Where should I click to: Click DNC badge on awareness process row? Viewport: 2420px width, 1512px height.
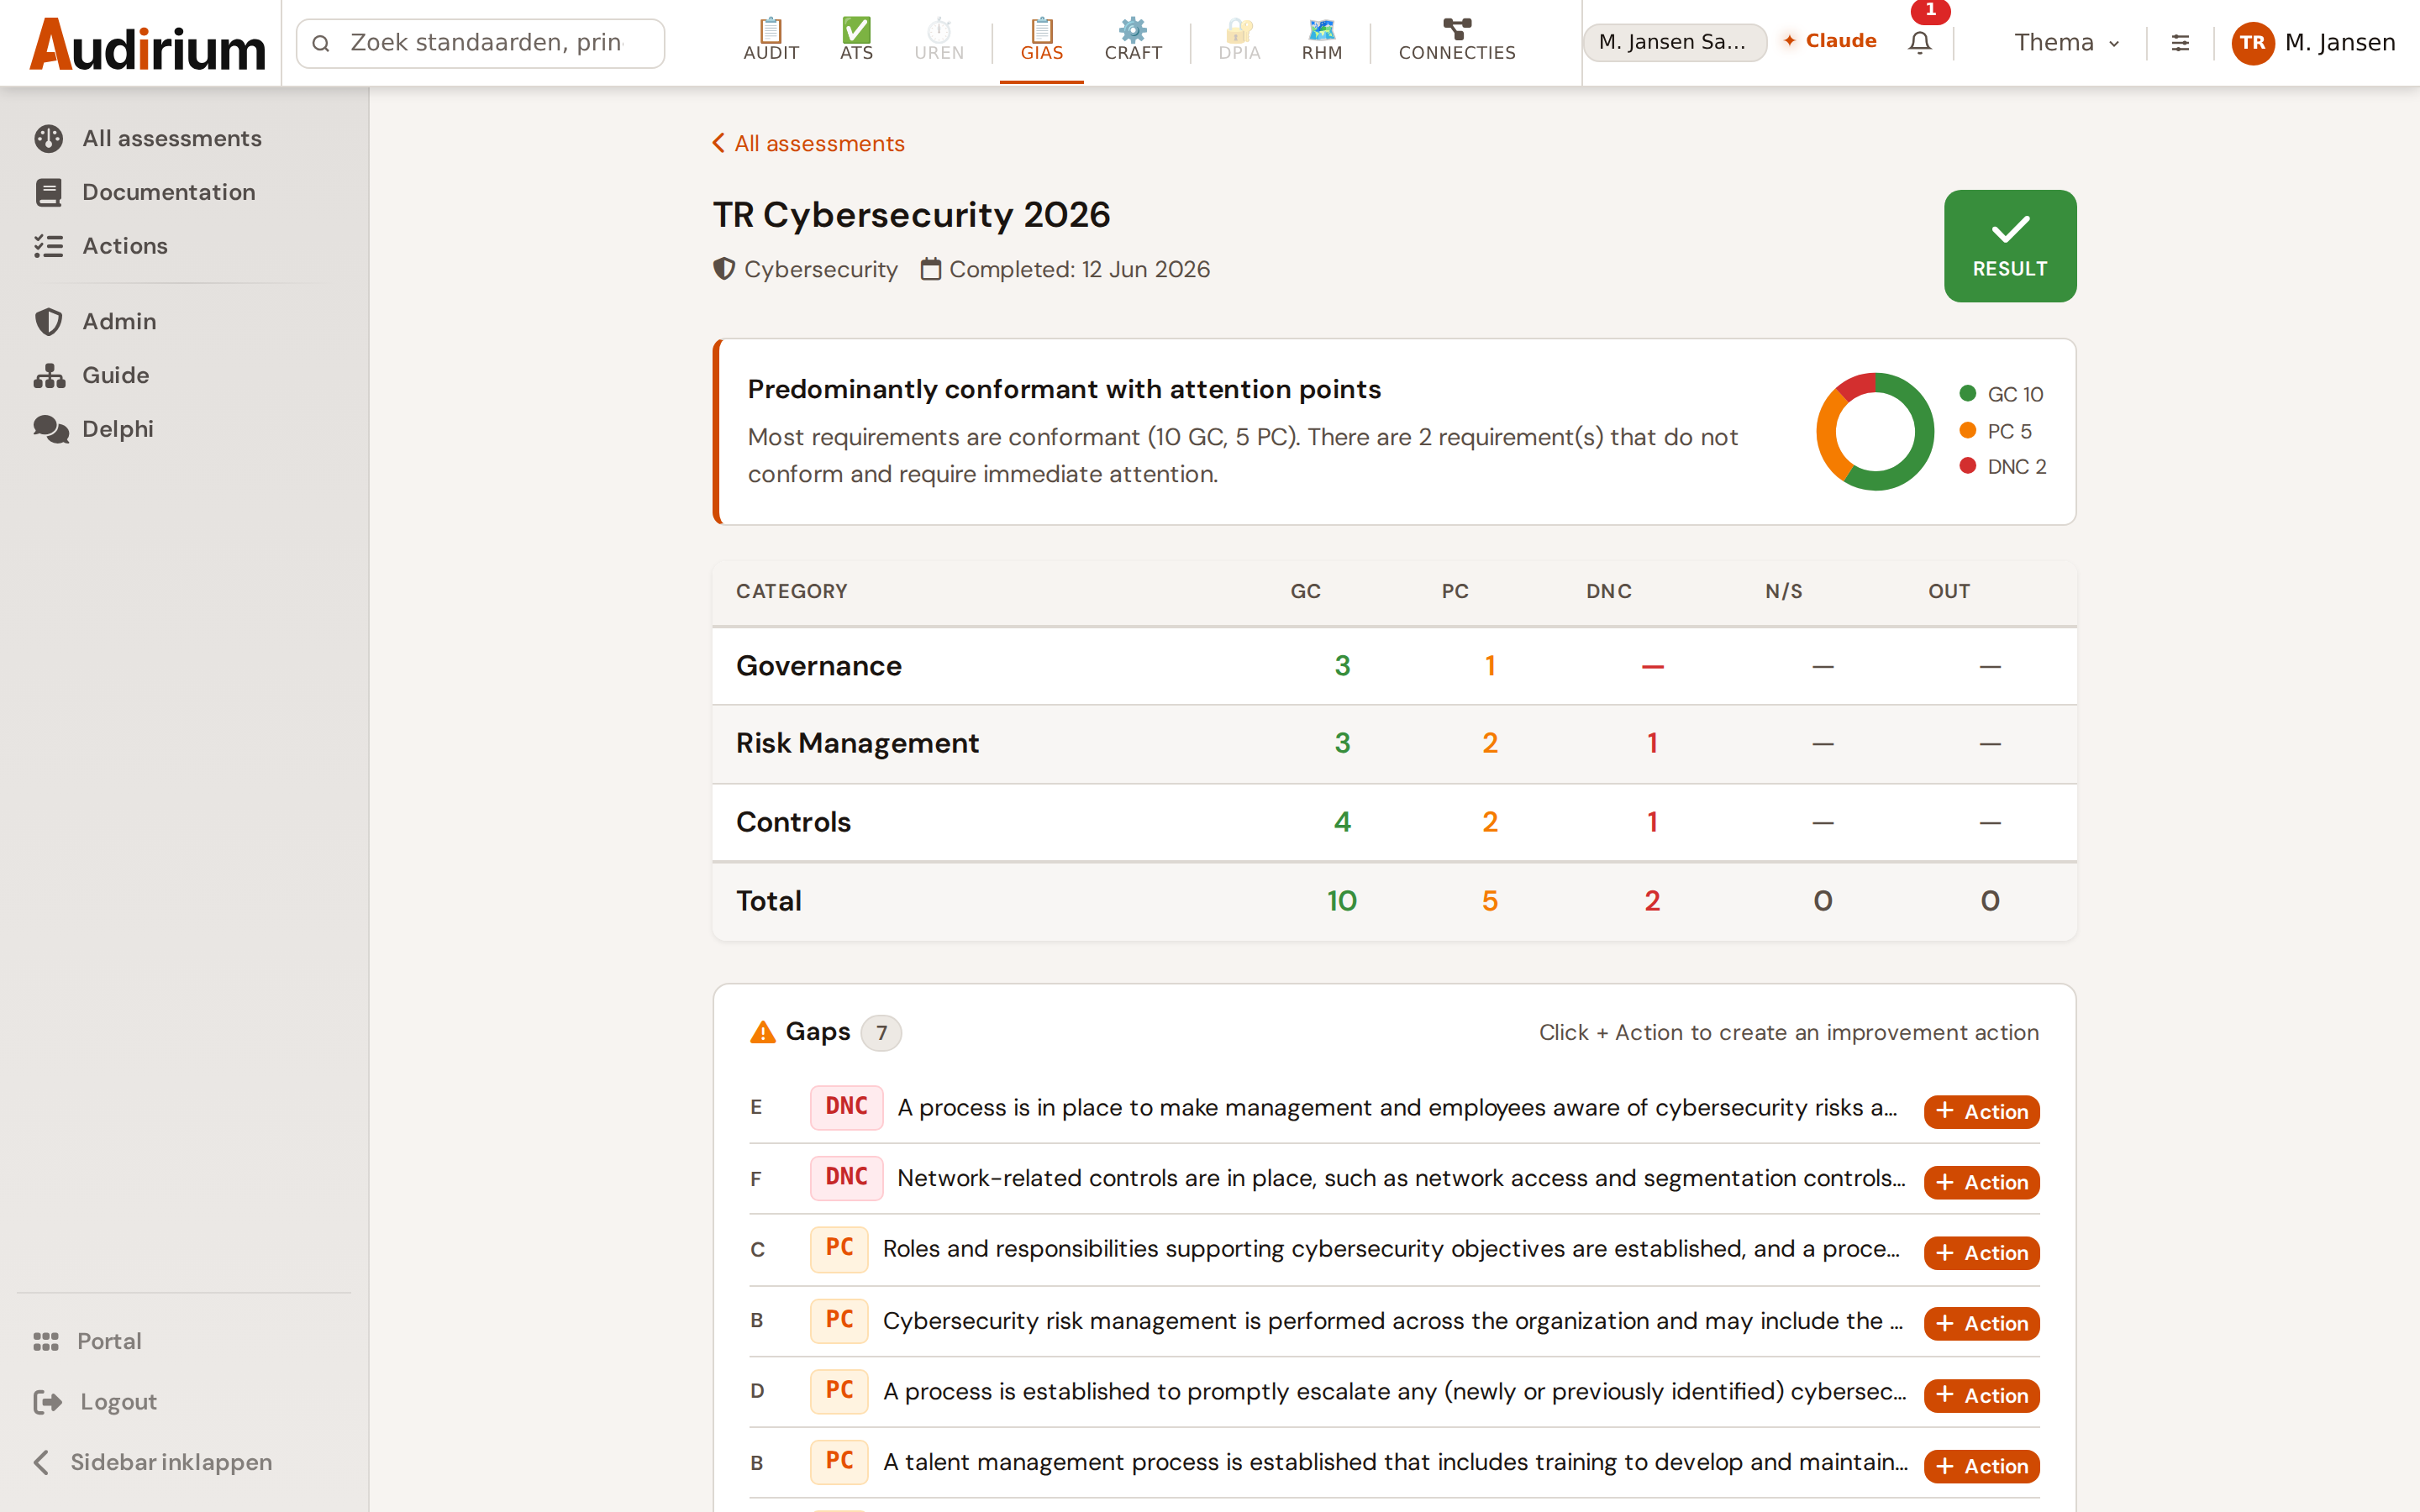click(846, 1107)
